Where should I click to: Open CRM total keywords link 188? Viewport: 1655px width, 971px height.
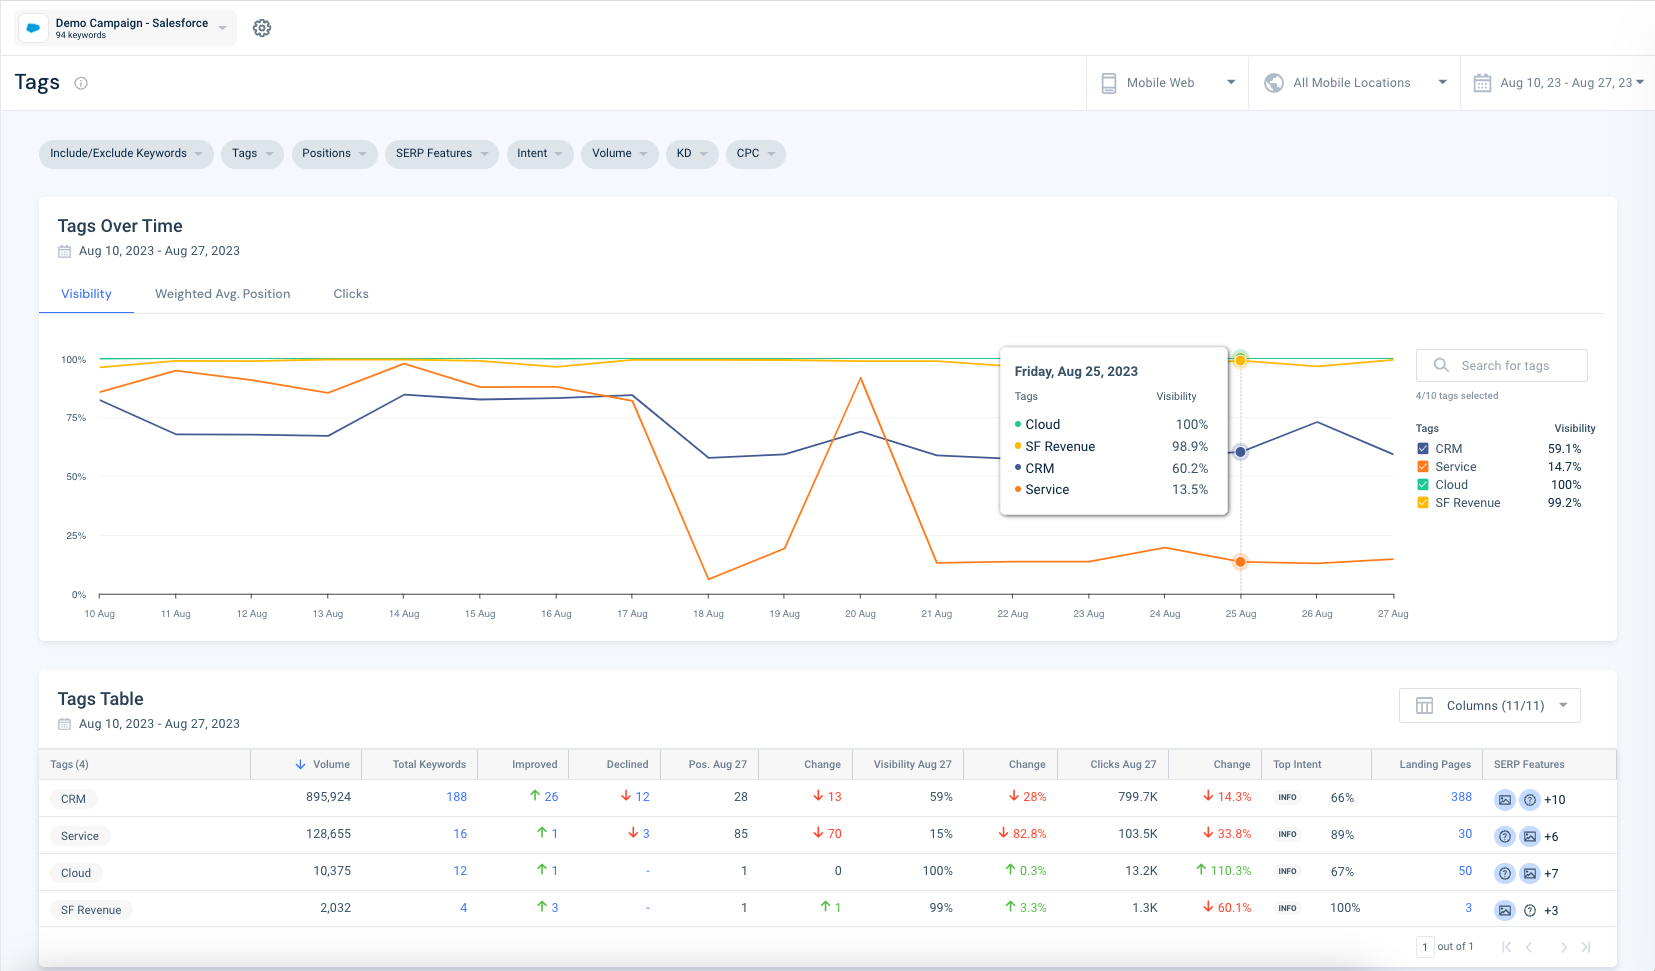point(456,797)
